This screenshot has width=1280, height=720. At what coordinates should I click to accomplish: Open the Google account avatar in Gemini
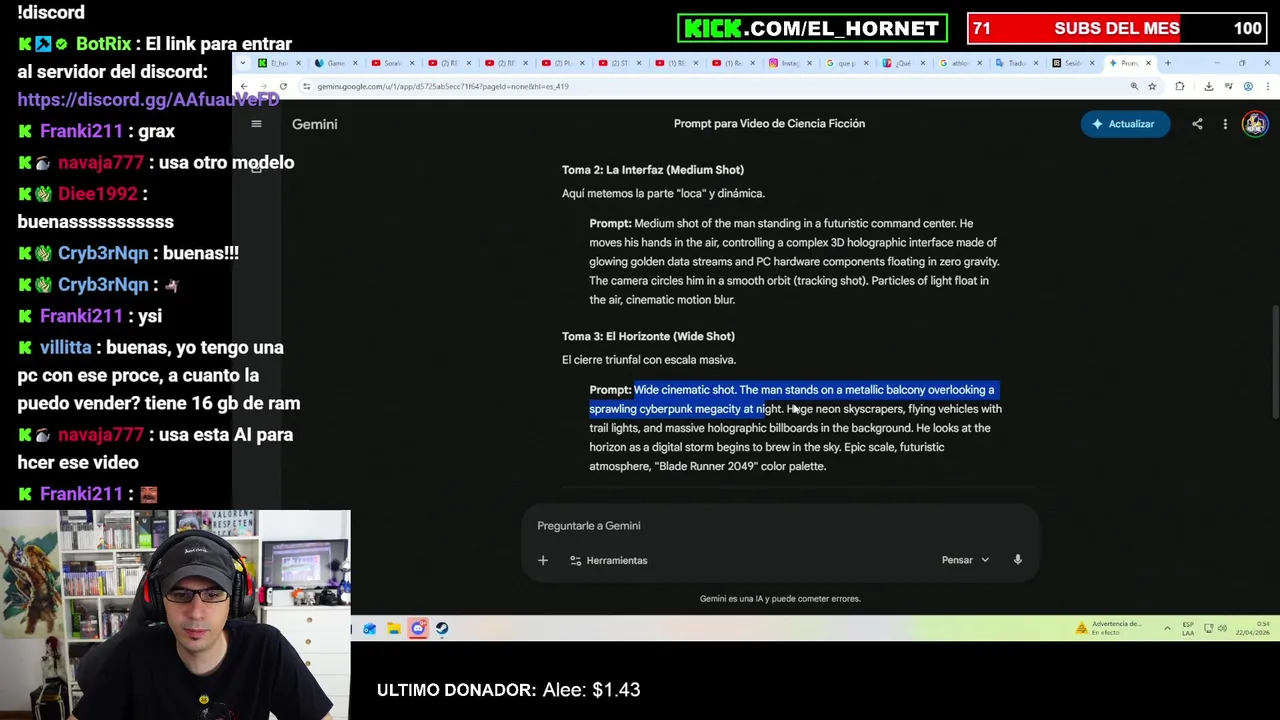click(x=1255, y=124)
